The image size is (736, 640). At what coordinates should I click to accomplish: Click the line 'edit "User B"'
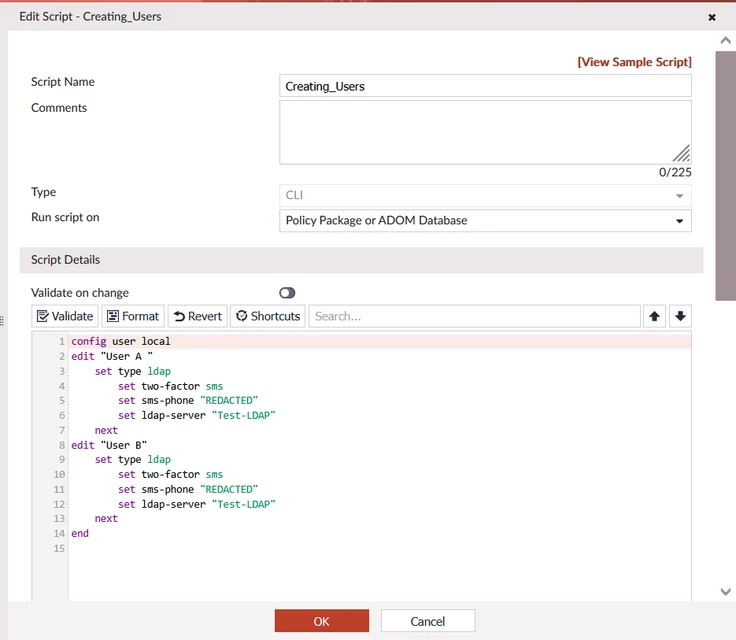pyautogui.click(x=109, y=445)
